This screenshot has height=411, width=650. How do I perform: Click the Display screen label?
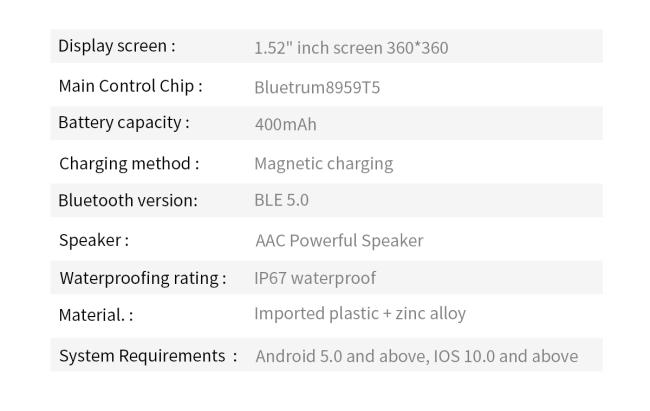click(116, 46)
